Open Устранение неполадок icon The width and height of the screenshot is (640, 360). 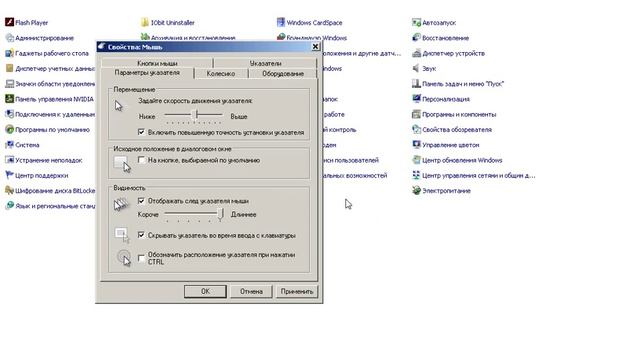click(x=9, y=160)
